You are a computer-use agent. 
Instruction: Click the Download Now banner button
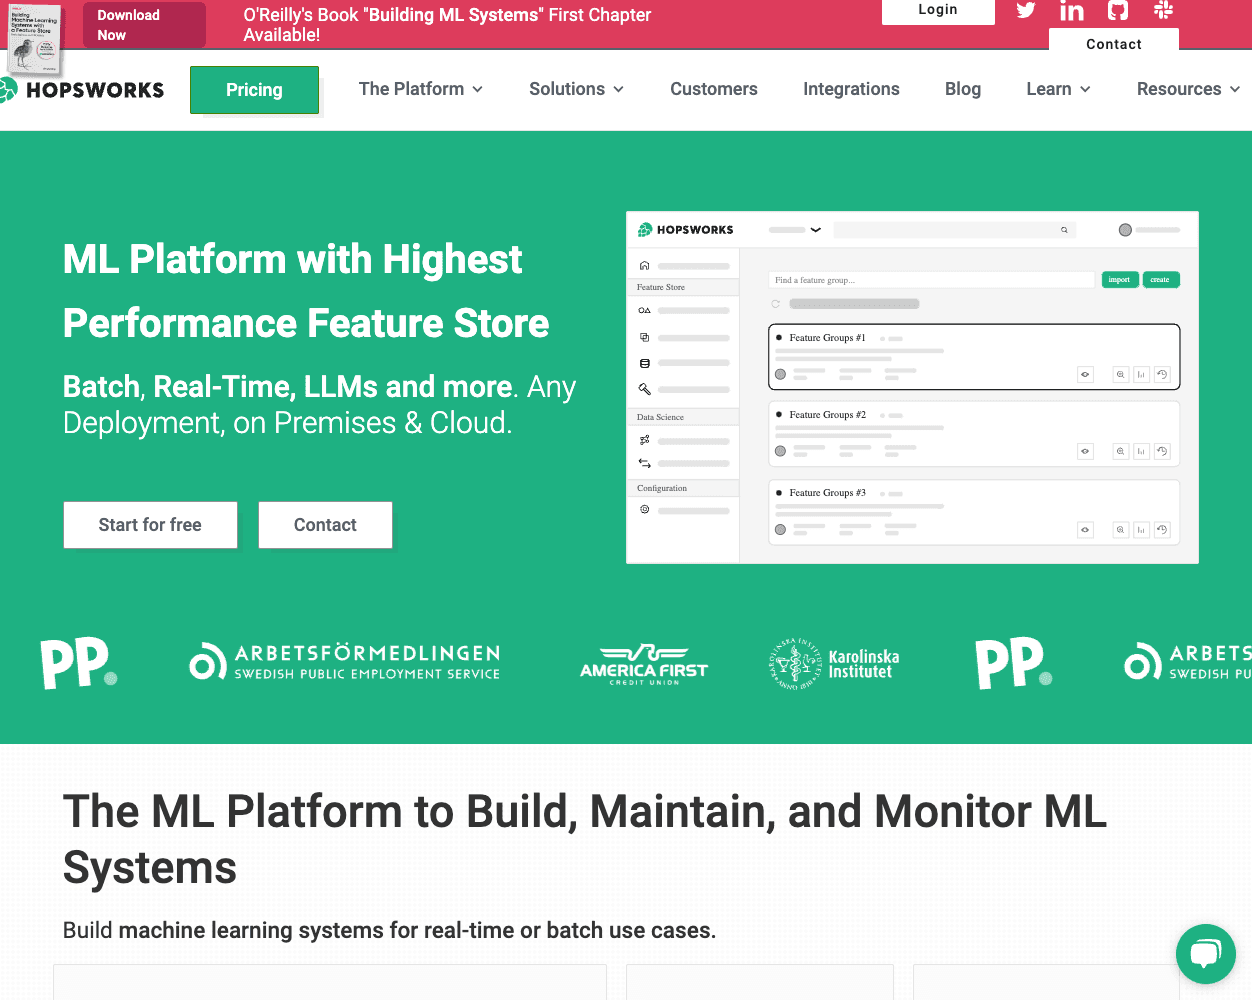[144, 25]
